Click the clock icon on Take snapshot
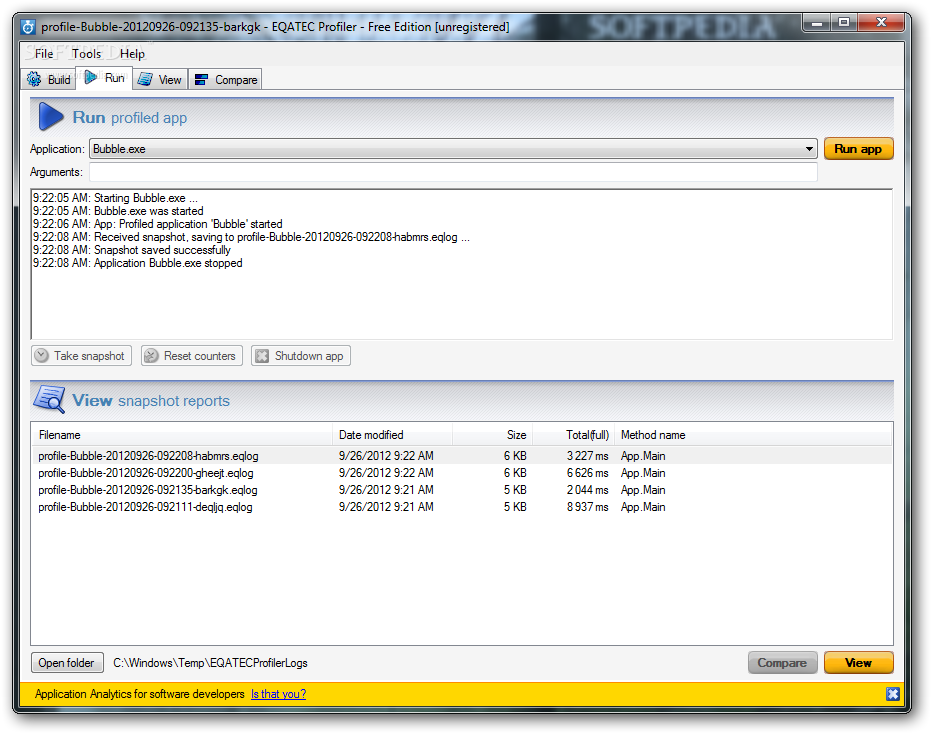The height and width of the screenshot is (734, 932). coord(42,355)
